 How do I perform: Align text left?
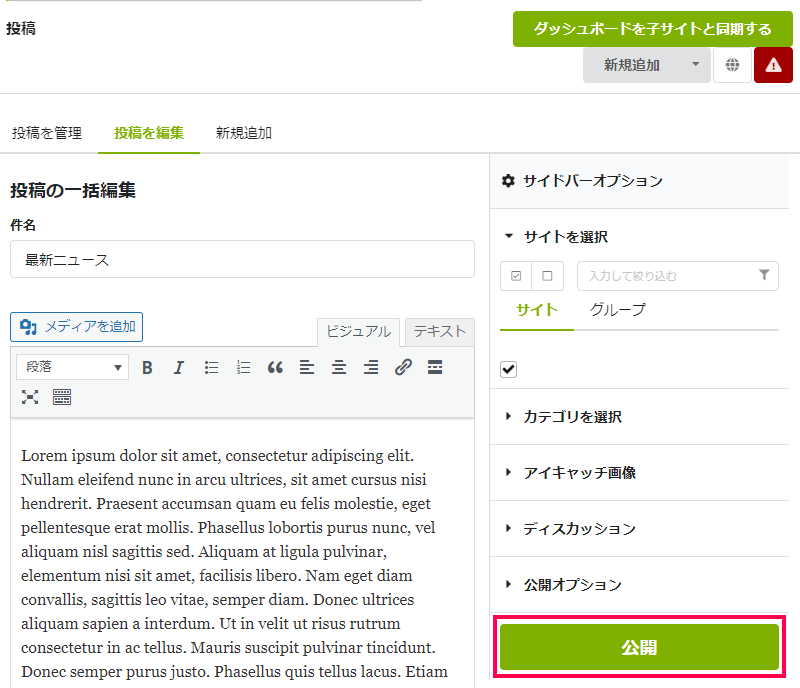307,367
